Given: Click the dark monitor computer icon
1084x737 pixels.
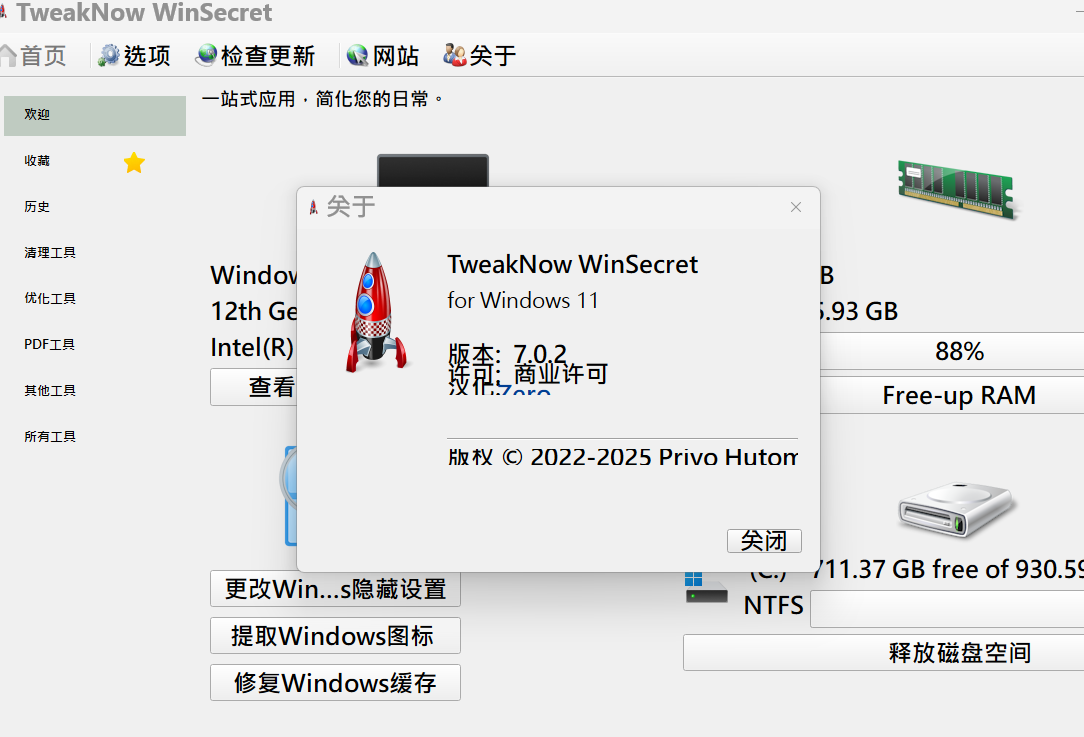Looking at the screenshot, I should [x=433, y=171].
